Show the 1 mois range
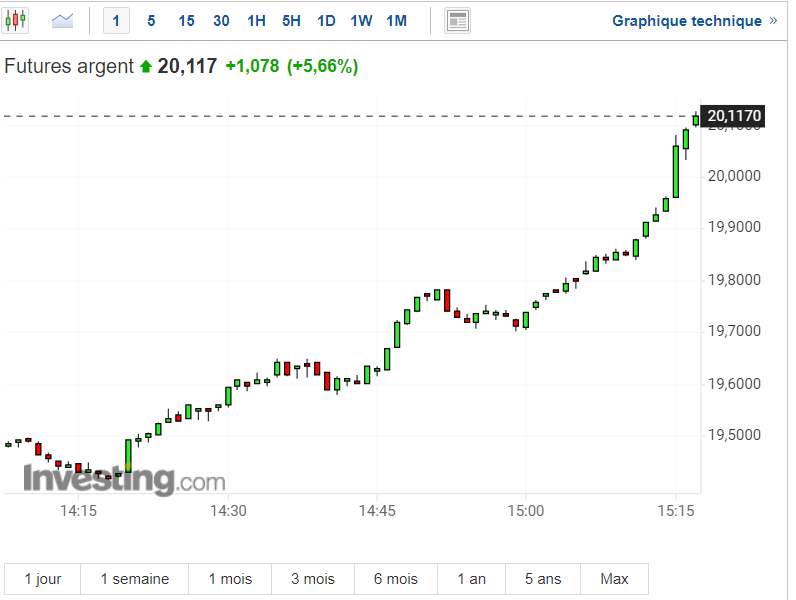This screenshot has height=600, width=796. tap(230, 579)
